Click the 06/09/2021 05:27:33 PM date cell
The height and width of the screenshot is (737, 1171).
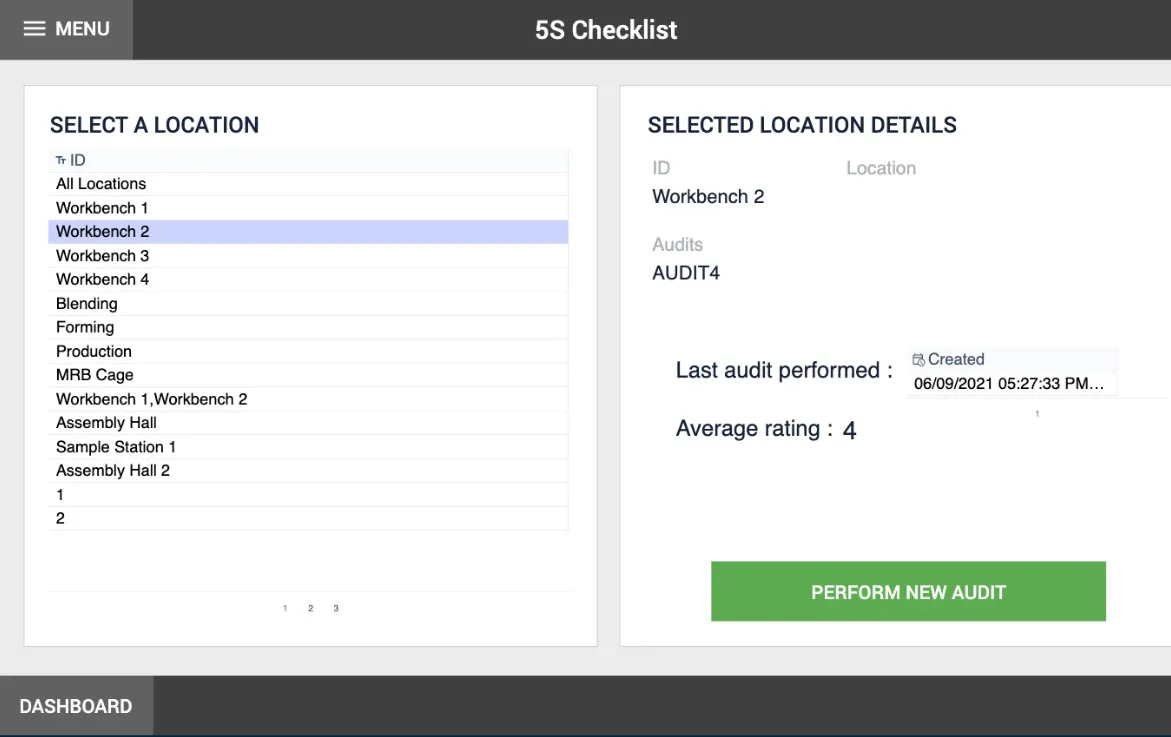pyautogui.click(x=1011, y=384)
